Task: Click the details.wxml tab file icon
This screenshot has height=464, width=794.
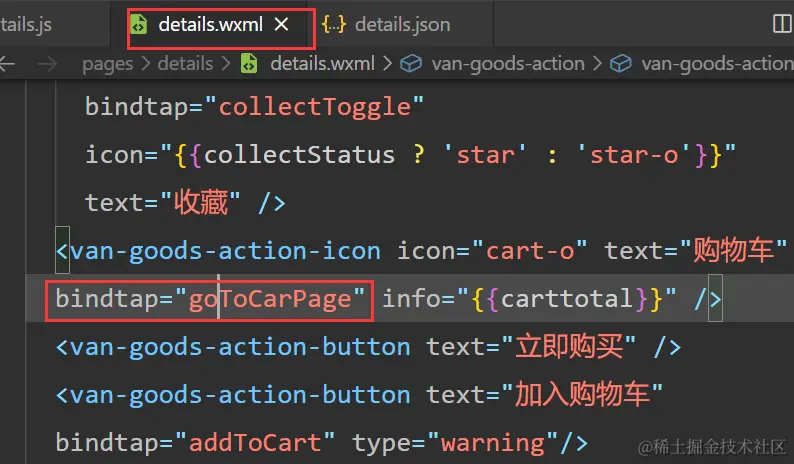Action: point(139,24)
